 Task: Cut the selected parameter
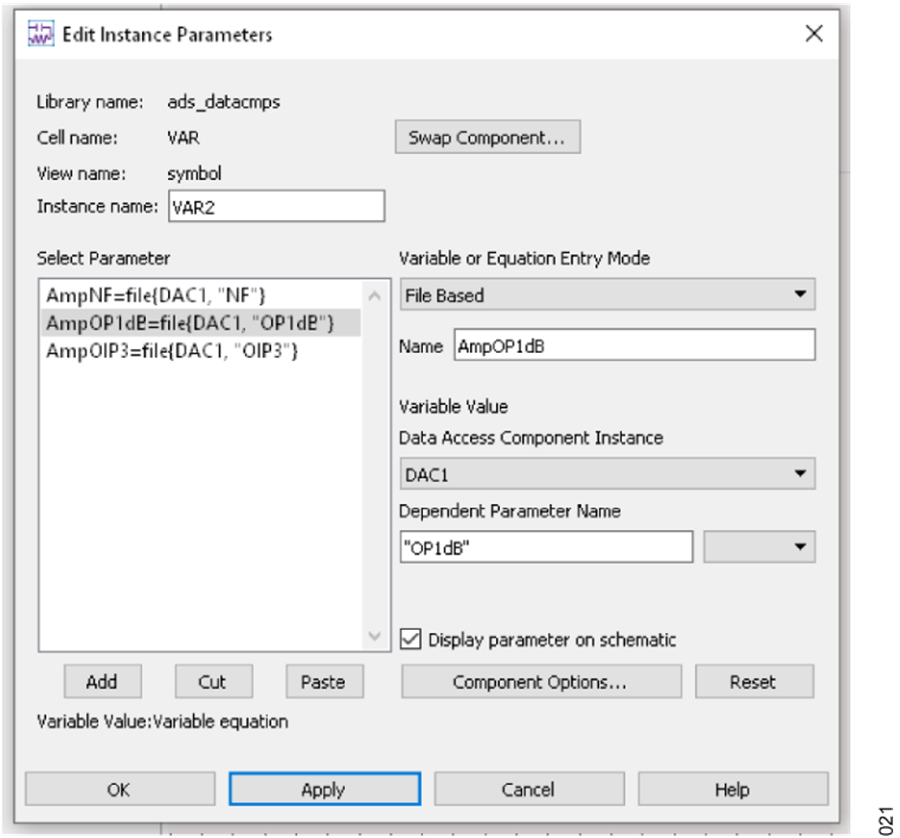coord(212,681)
